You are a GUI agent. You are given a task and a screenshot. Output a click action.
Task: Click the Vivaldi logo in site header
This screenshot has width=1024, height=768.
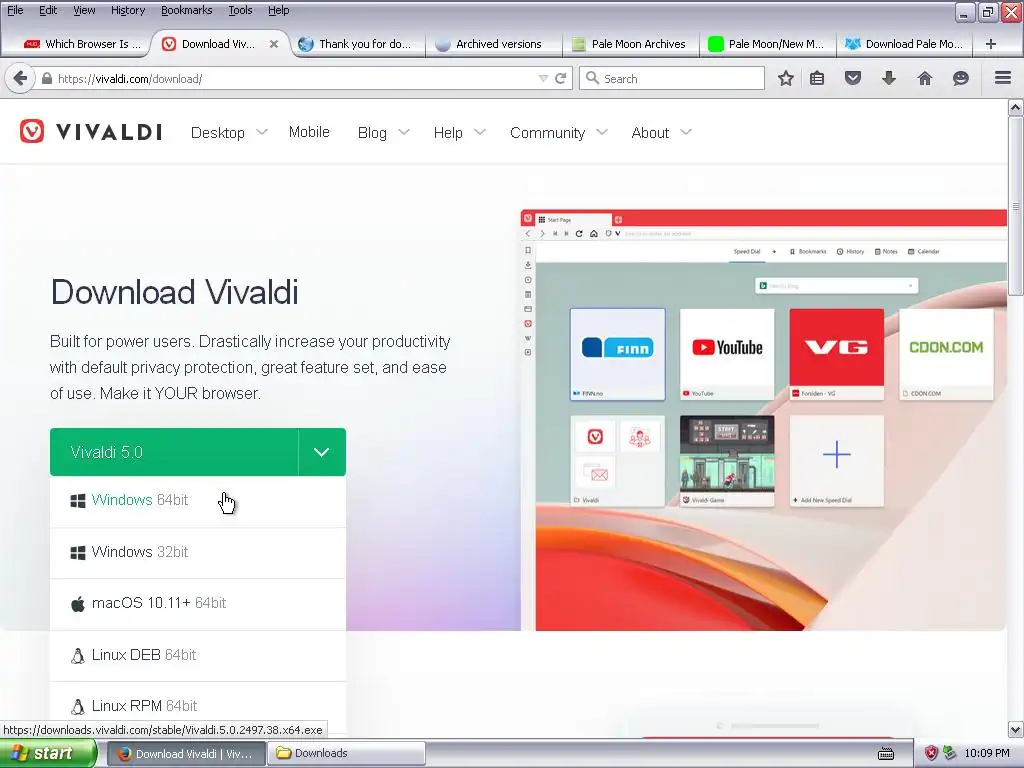[91, 132]
